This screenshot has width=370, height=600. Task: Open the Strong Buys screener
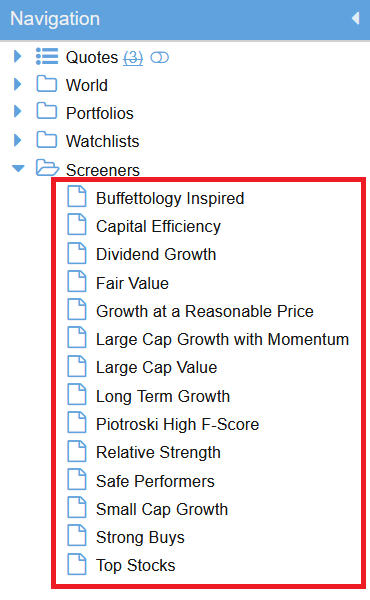(x=140, y=538)
